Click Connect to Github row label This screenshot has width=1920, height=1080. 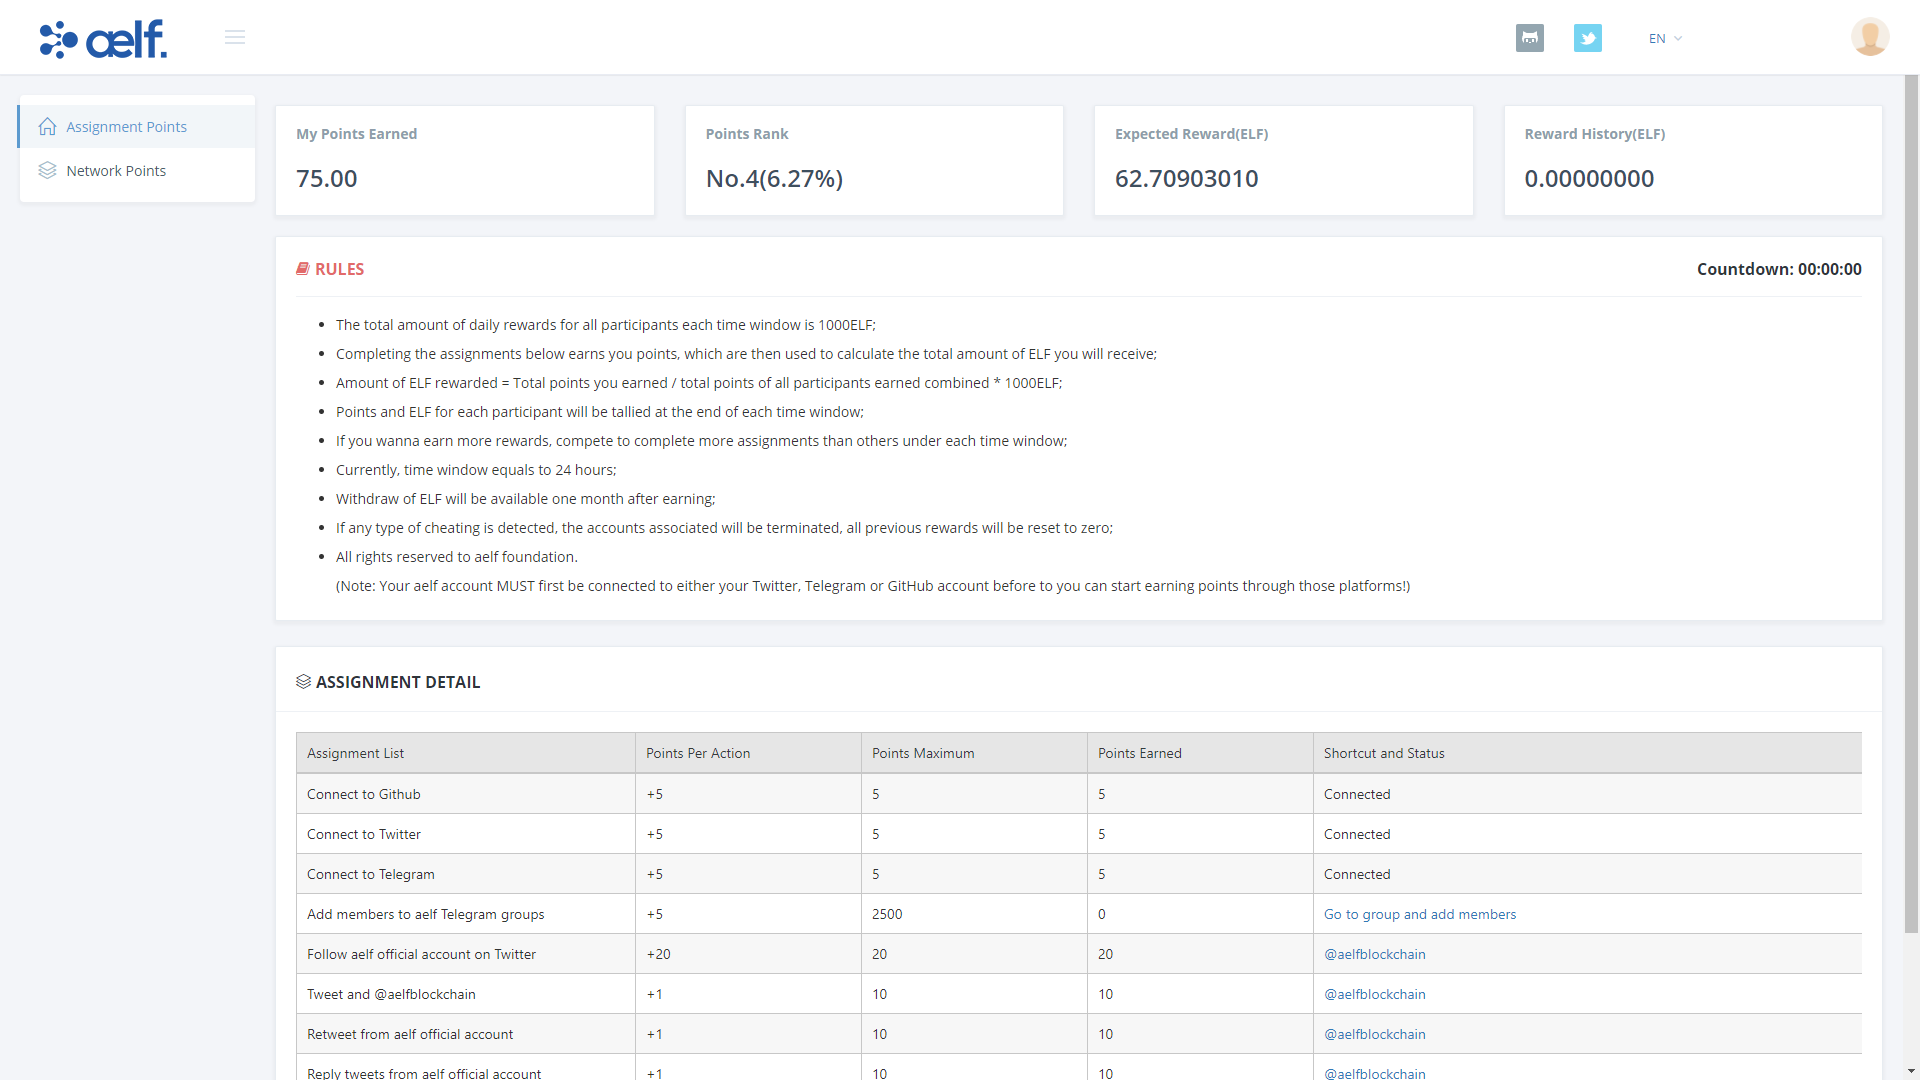[x=363, y=794]
